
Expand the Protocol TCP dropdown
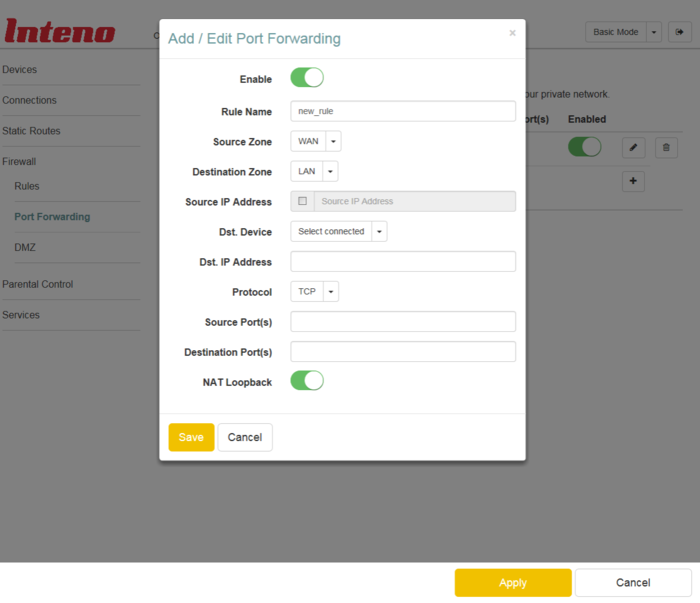pyautogui.click(x=314, y=292)
